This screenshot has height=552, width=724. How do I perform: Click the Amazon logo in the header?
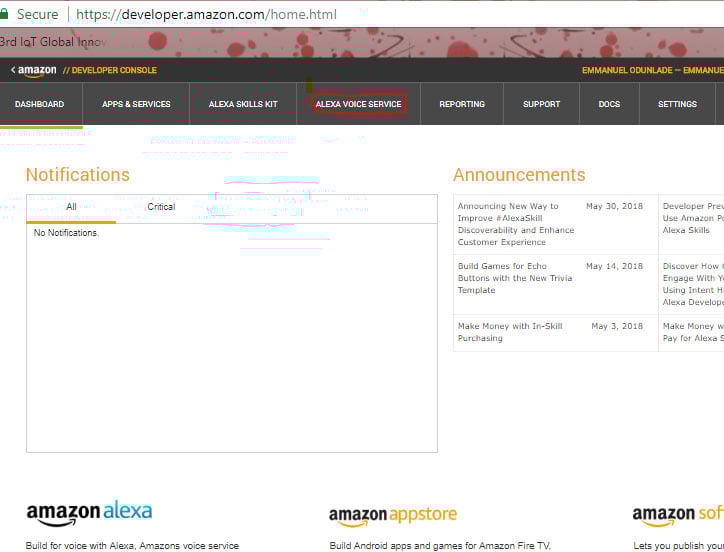tap(37, 71)
